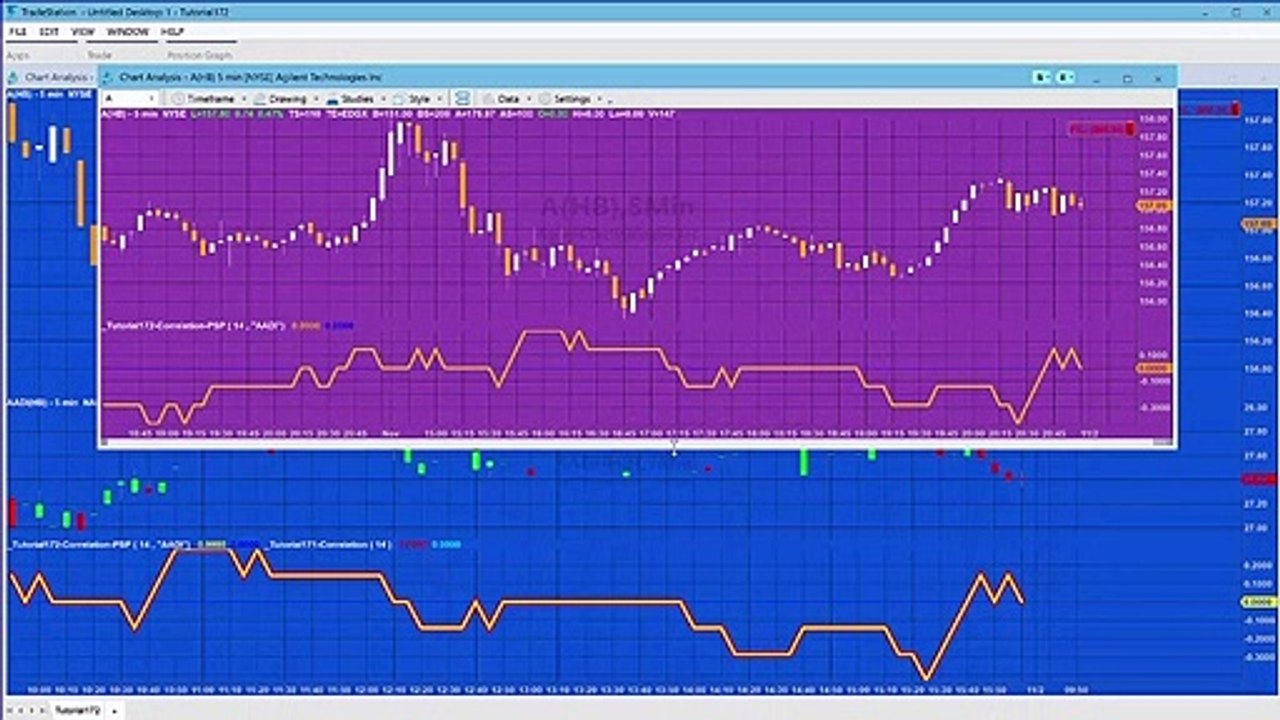Click the Timeframe clock icon
Viewport: 1280px width, 720px height.
point(178,99)
